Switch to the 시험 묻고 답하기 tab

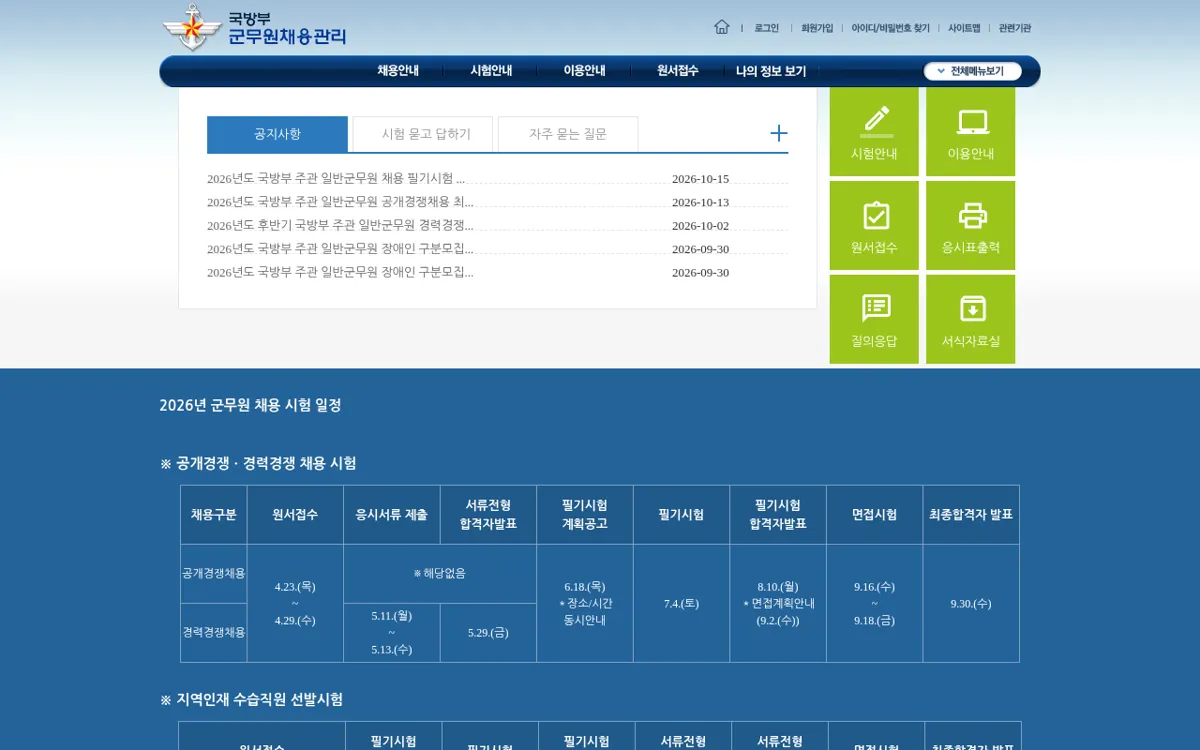tap(423, 134)
